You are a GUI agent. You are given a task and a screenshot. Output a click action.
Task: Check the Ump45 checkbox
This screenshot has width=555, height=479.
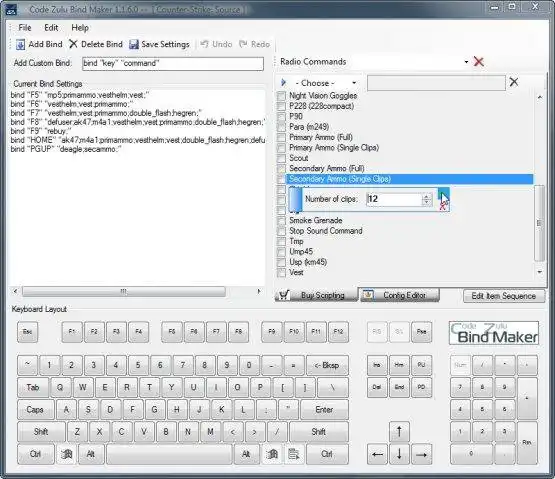[x=281, y=252]
